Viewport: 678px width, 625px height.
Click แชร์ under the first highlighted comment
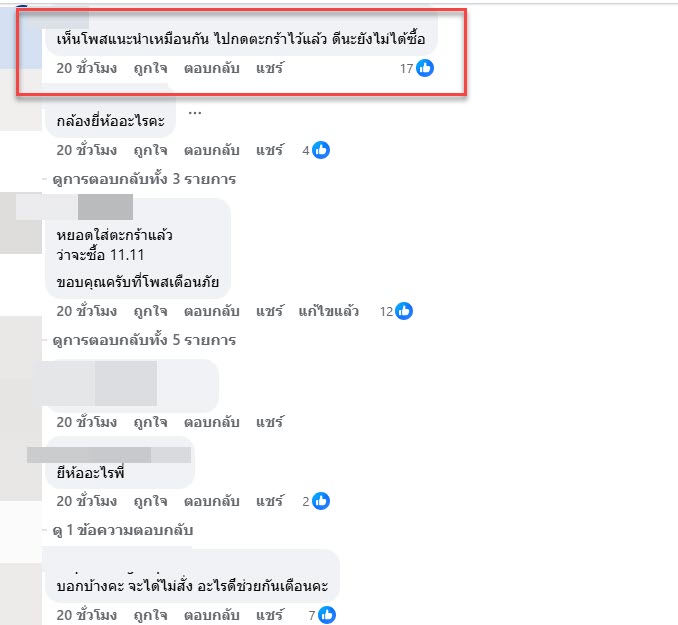(270, 68)
